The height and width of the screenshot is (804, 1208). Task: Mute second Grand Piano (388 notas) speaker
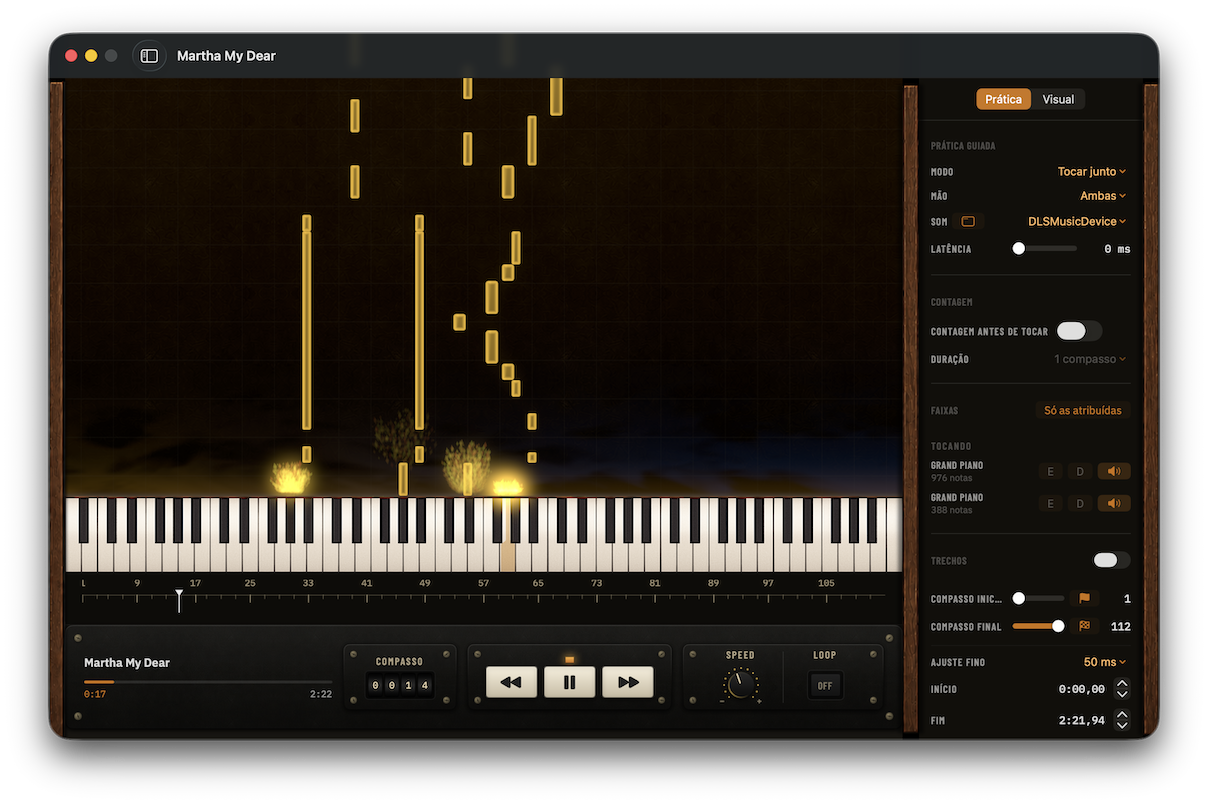click(x=1113, y=503)
